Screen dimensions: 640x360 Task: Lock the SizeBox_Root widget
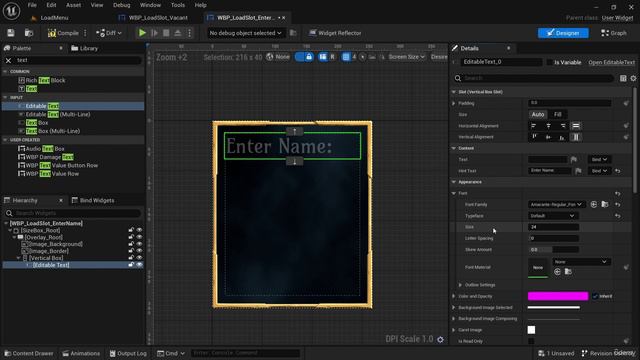pos(131,230)
